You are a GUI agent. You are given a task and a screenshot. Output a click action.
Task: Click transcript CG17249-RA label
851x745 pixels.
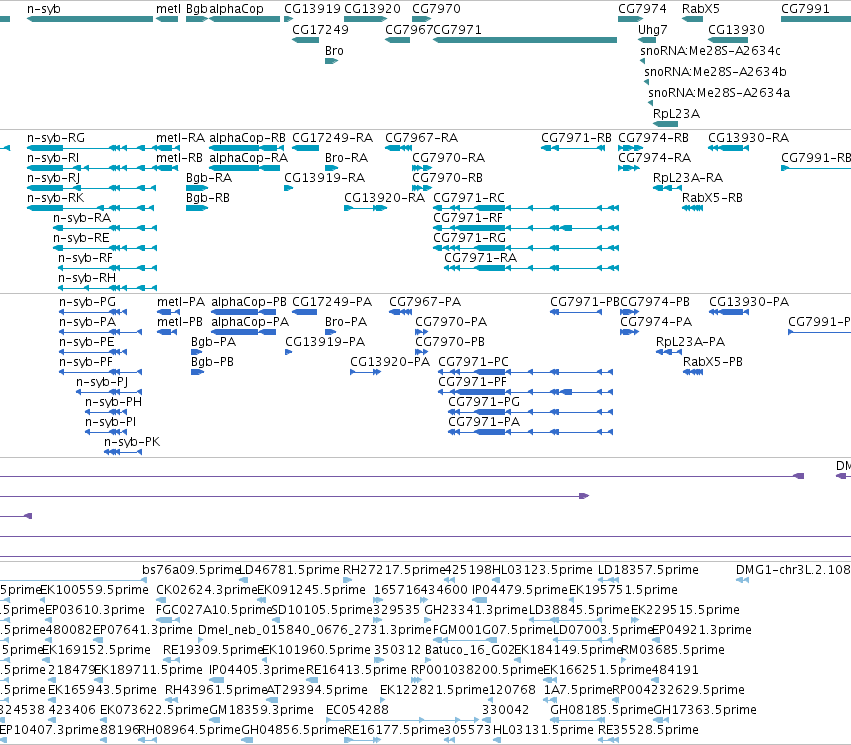pos(333,138)
